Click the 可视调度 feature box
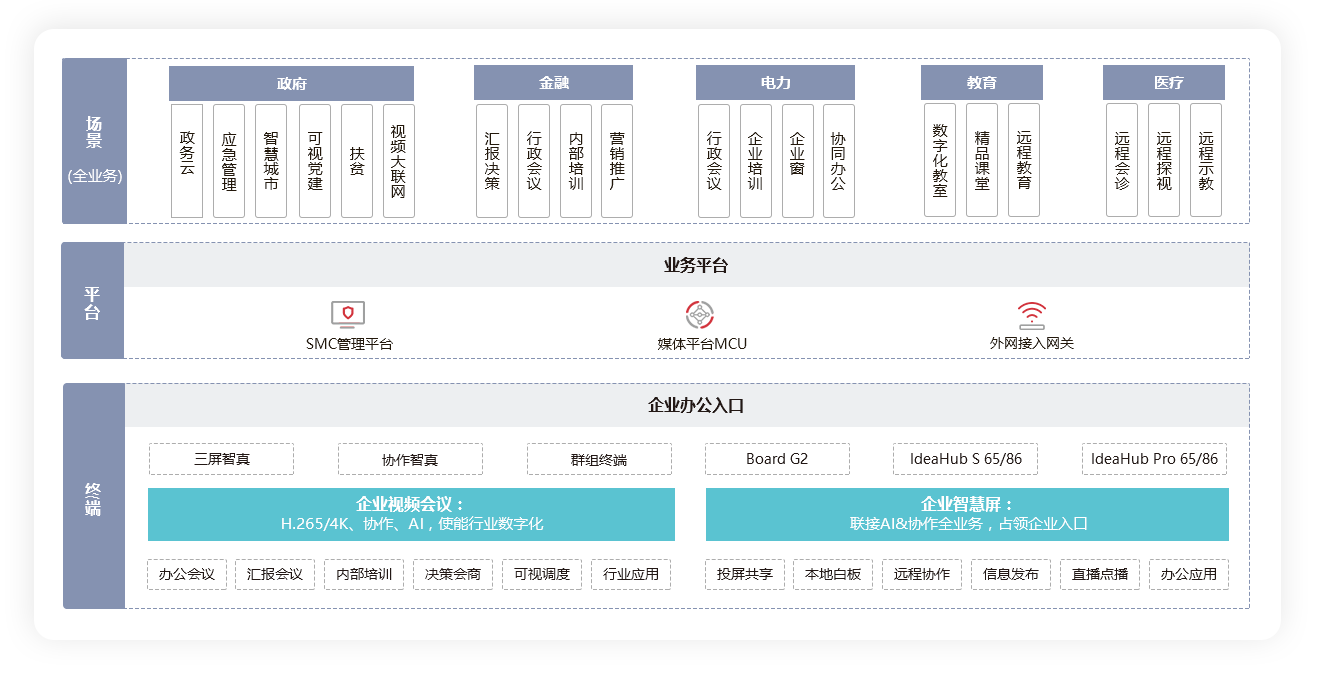The height and width of the screenshot is (676, 1319). [x=542, y=574]
